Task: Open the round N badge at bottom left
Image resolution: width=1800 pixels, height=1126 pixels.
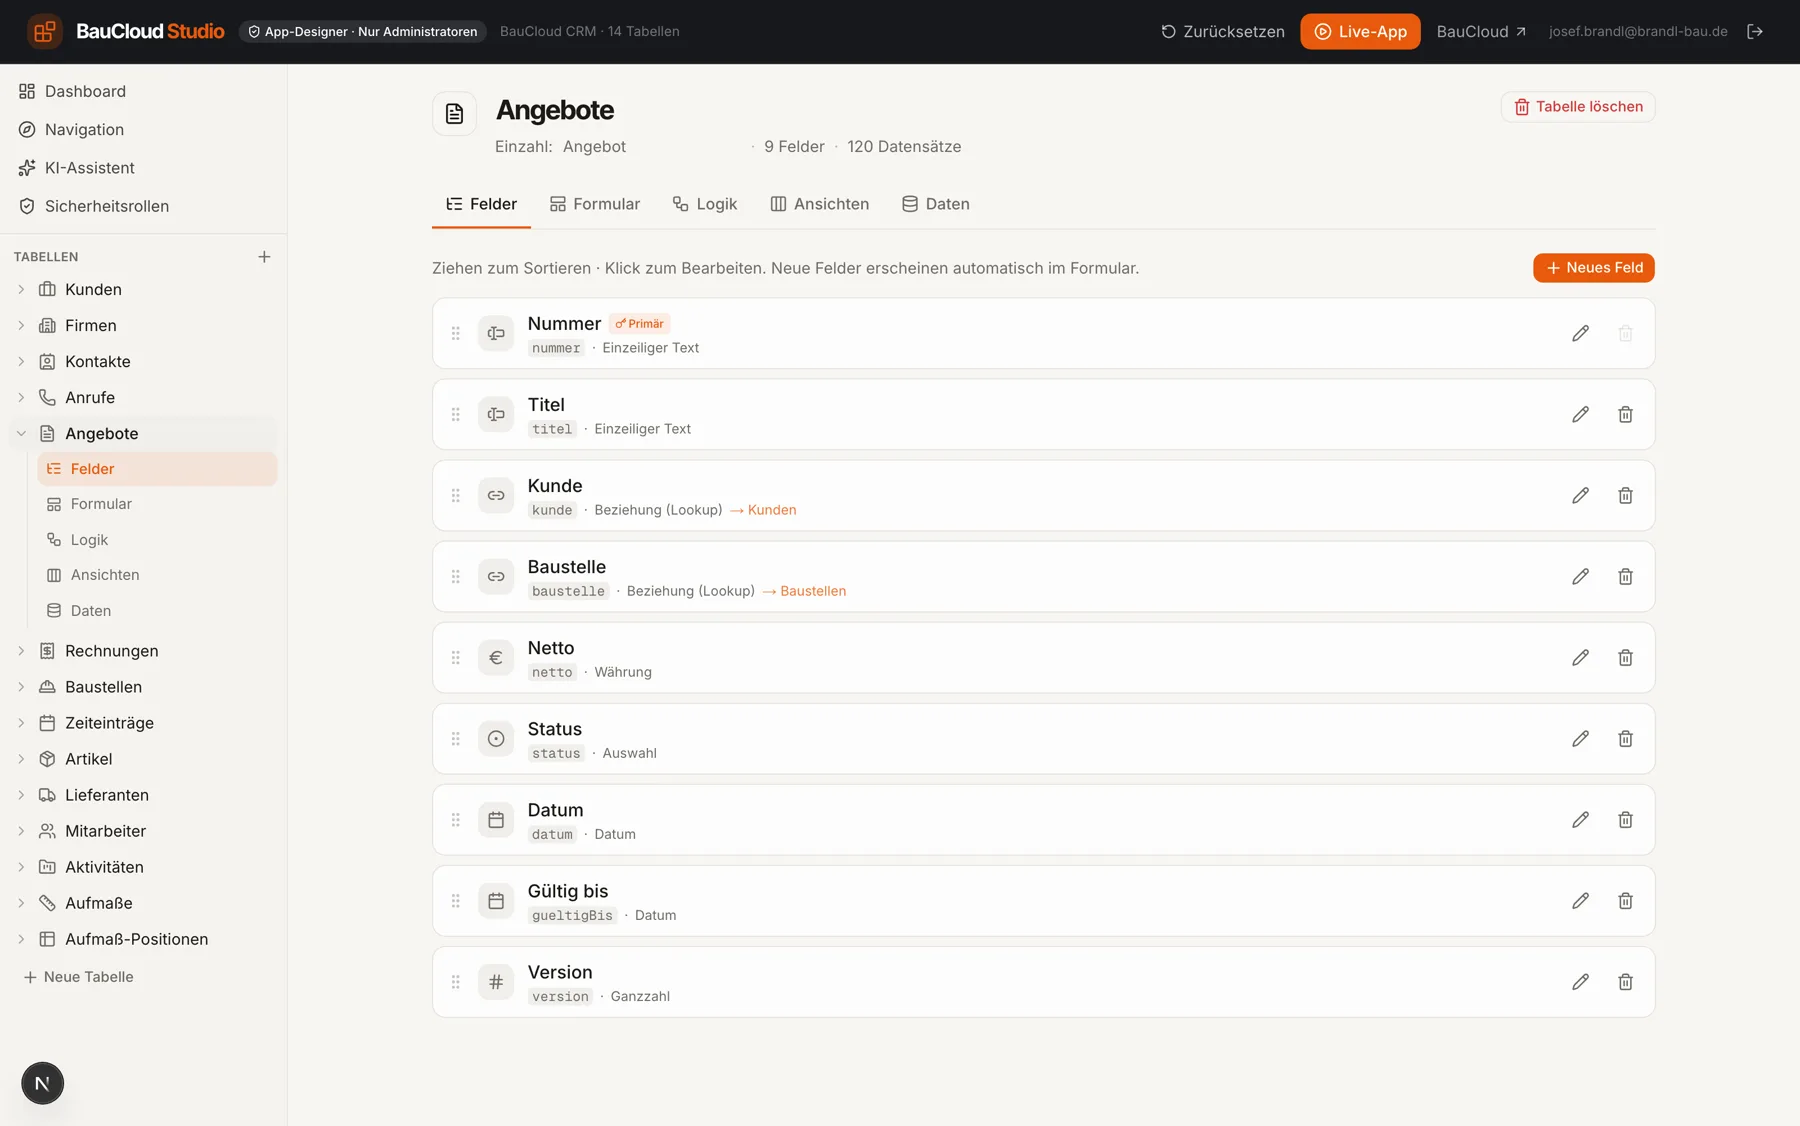Action: point(42,1083)
